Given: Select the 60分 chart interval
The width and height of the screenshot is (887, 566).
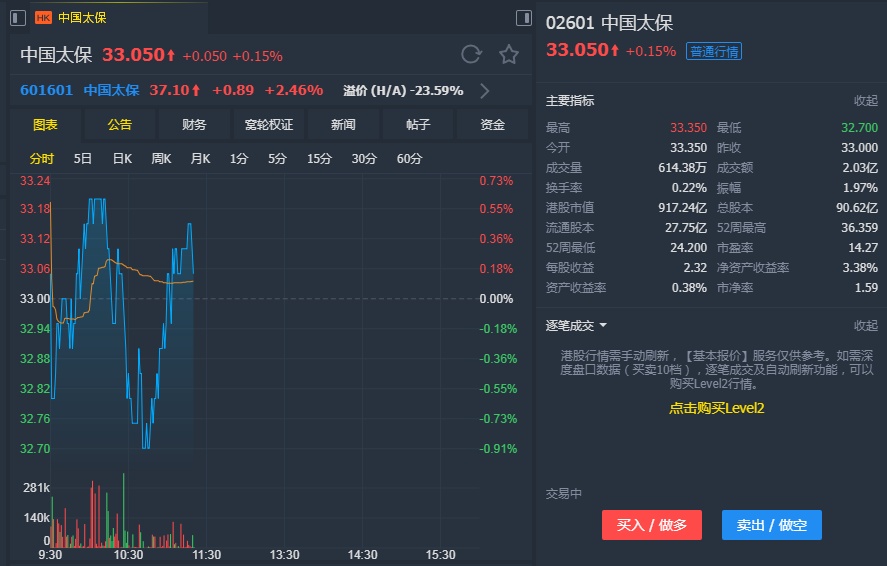Looking at the screenshot, I should click(409, 158).
